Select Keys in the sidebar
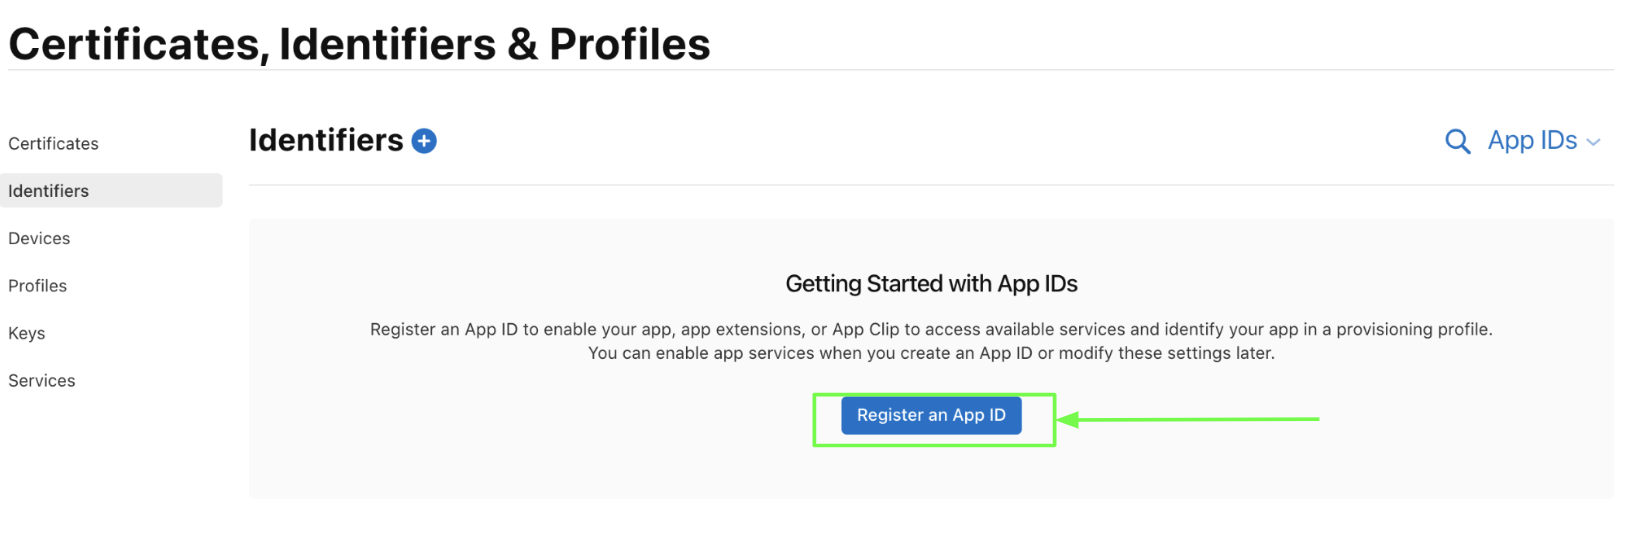 [27, 333]
